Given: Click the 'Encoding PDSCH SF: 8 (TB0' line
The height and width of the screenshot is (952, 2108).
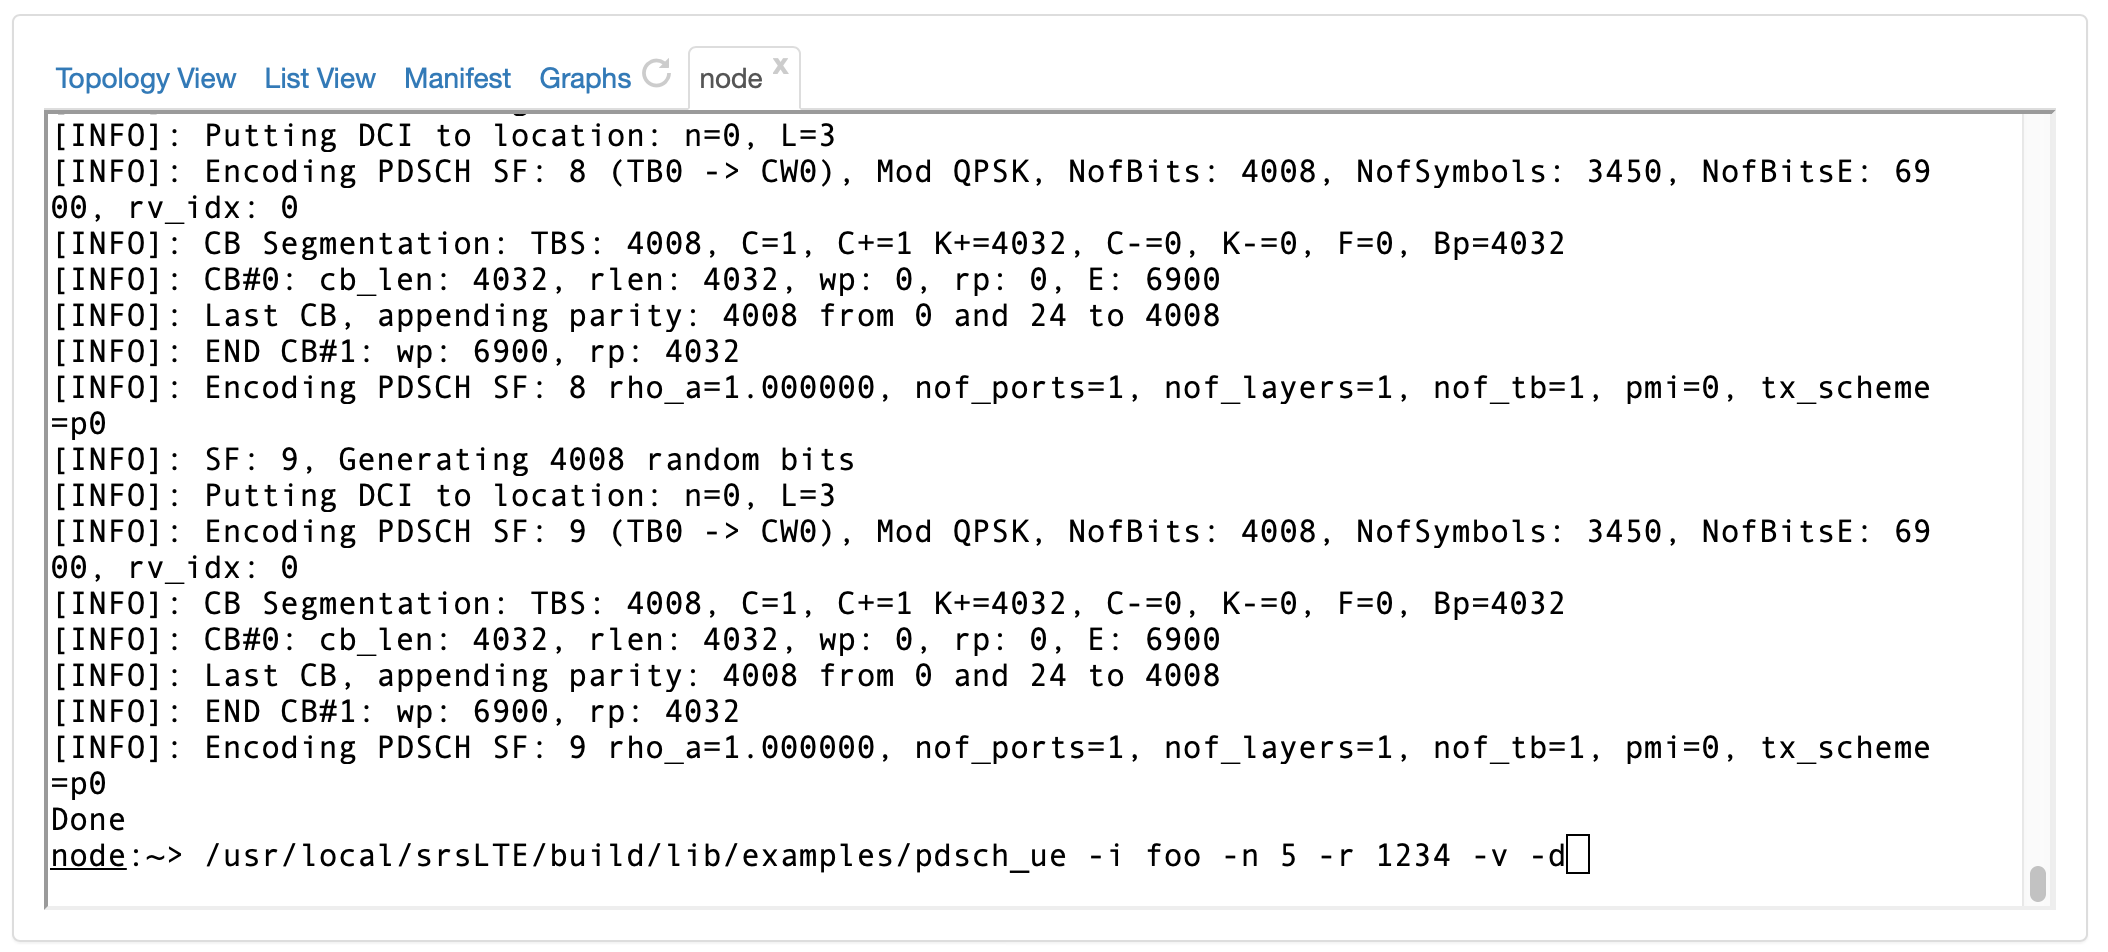Looking at the screenshot, I should point(991,172).
